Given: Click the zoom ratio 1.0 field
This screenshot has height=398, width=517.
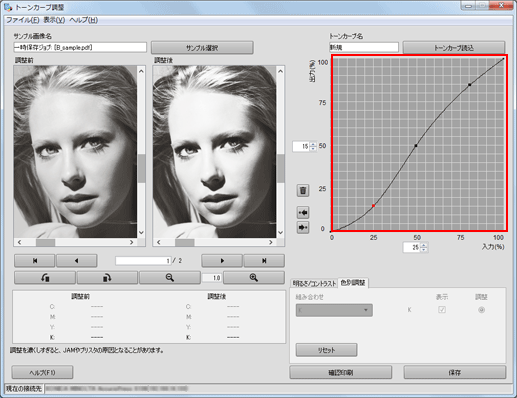Looking at the screenshot, I should [212, 277].
